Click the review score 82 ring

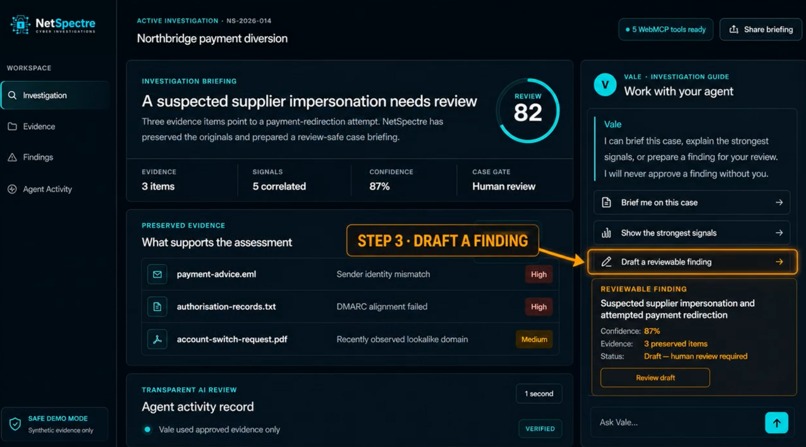528,110
